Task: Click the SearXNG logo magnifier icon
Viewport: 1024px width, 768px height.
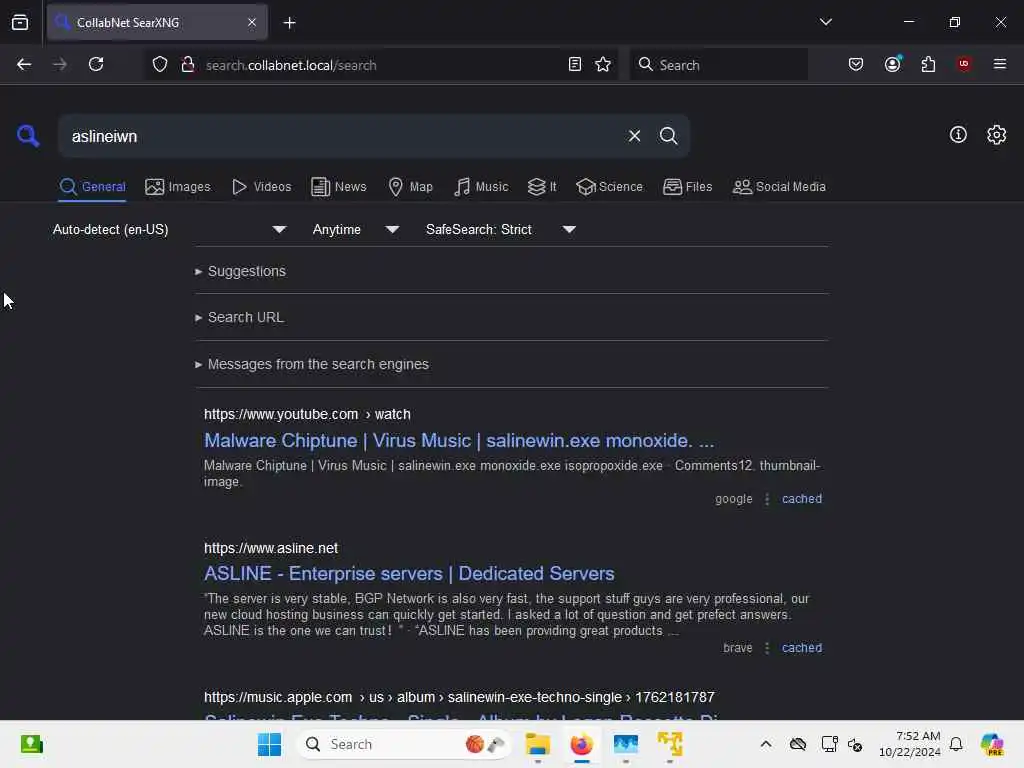Action: point(27,136)
